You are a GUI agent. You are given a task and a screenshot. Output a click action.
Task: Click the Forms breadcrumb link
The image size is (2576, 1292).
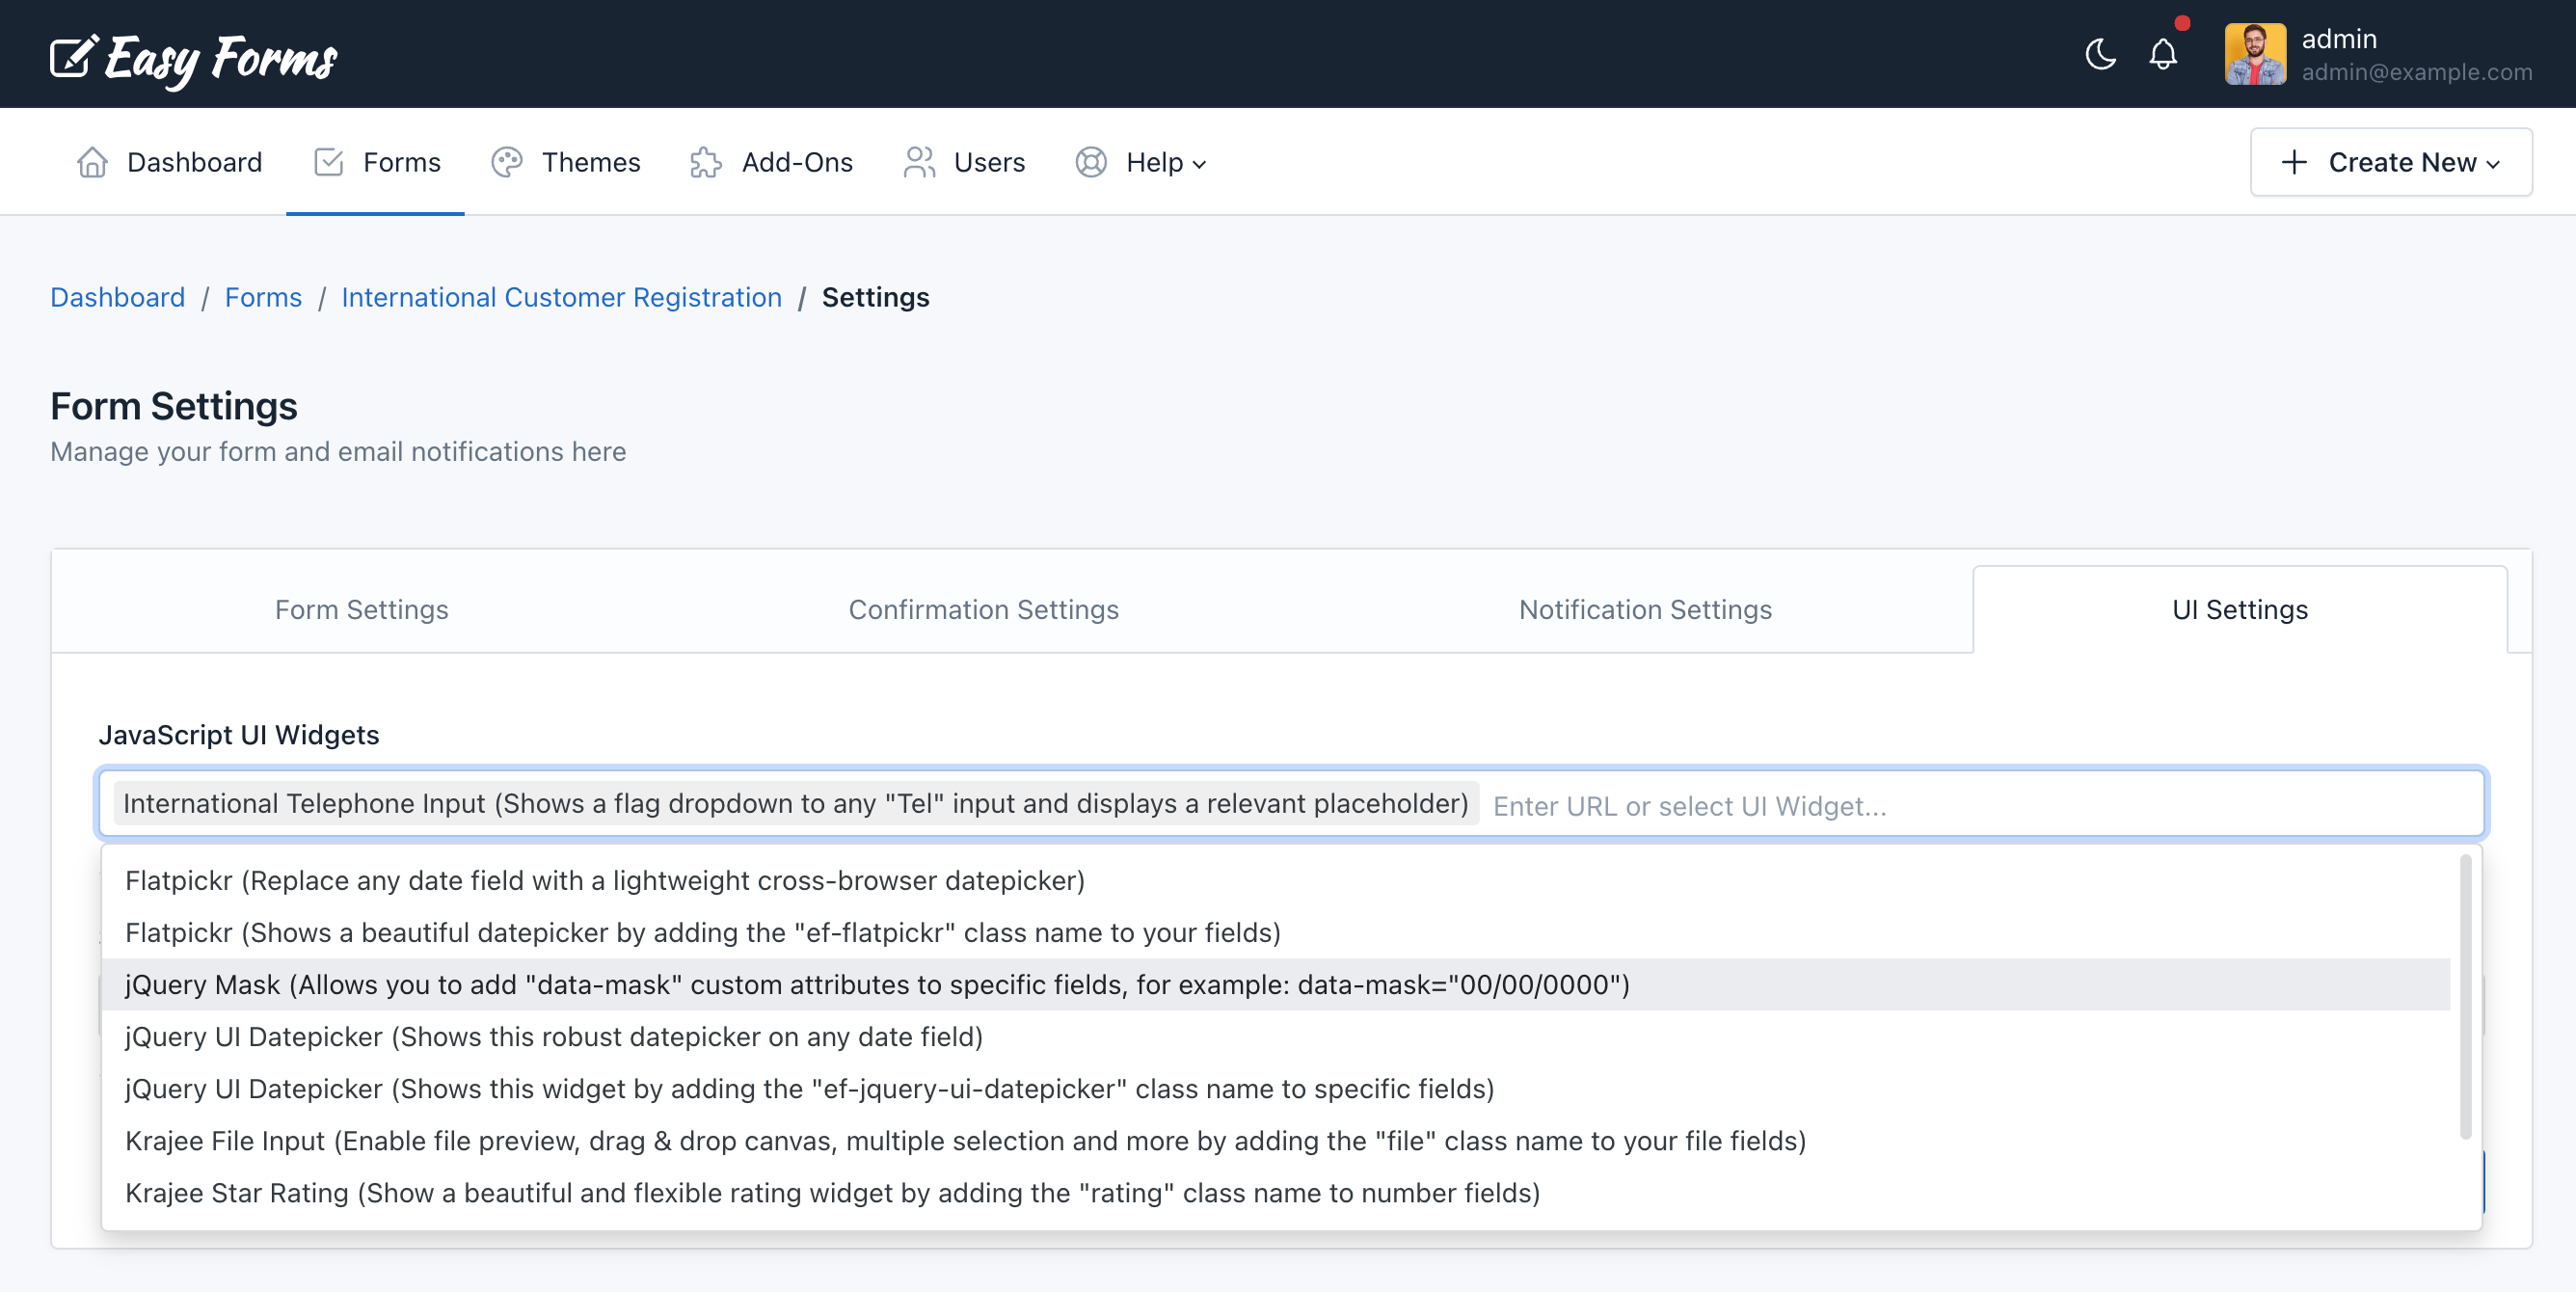263,298
